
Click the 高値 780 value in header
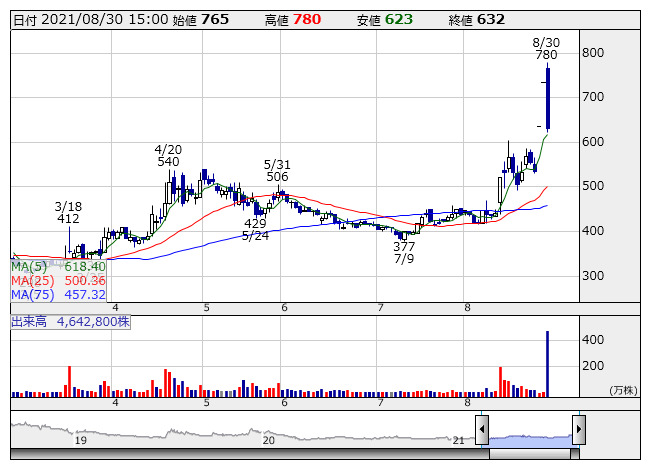point(307,20)
